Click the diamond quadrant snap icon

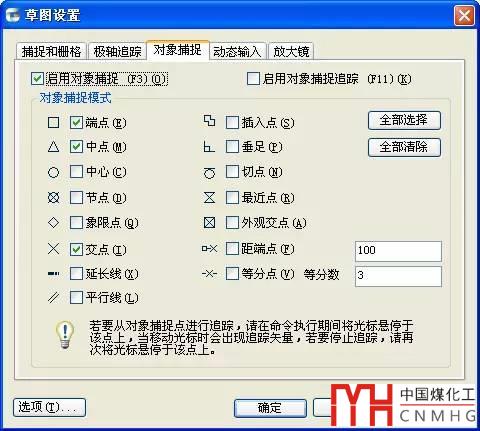click(x=53, y=222)
